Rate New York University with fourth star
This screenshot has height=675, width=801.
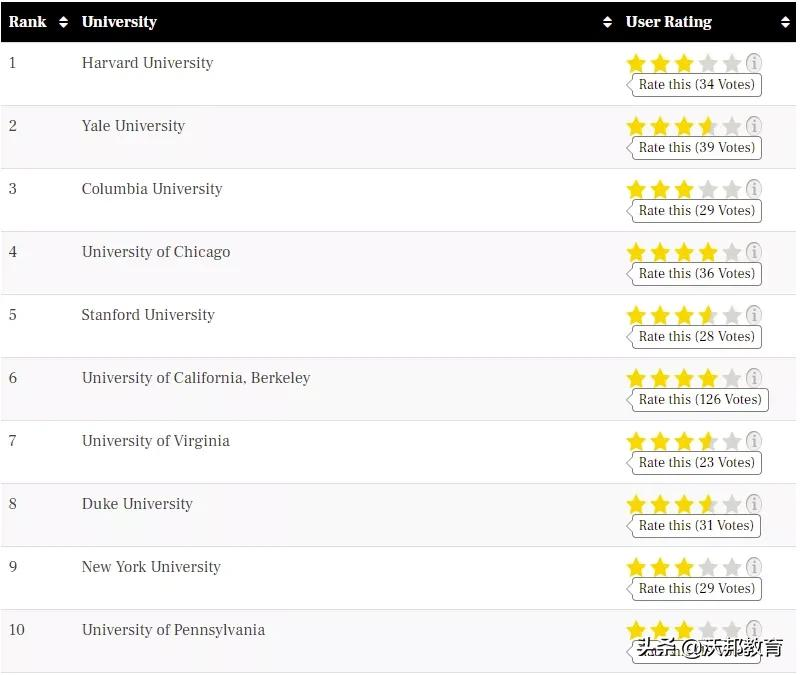(x=708, y=568)
